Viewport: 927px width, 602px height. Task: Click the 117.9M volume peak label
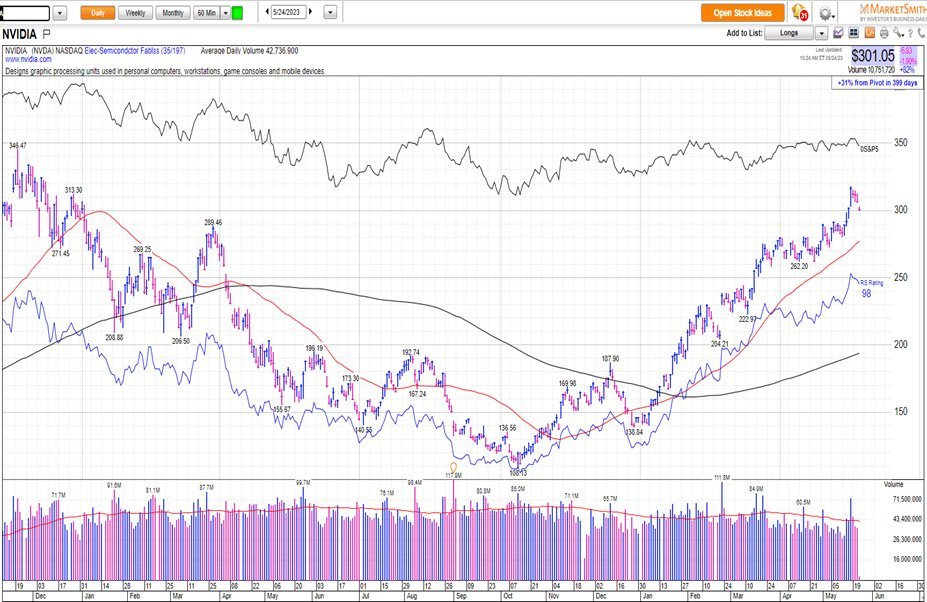click(x=453, y=475)
